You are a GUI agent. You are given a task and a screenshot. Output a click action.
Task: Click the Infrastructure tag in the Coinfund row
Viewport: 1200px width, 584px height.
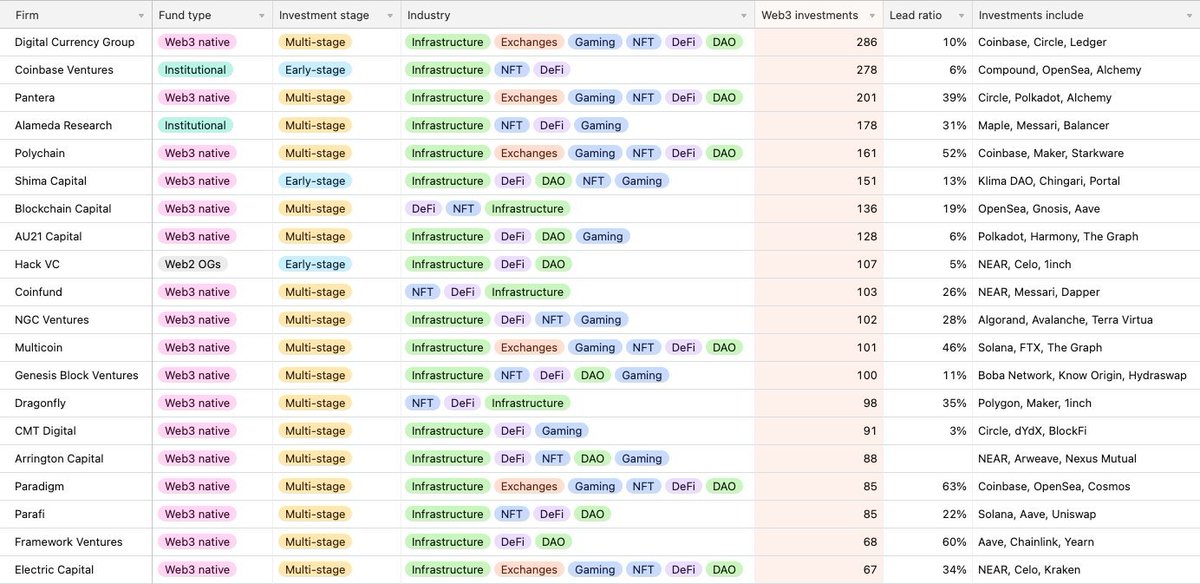tap(527, 292)
